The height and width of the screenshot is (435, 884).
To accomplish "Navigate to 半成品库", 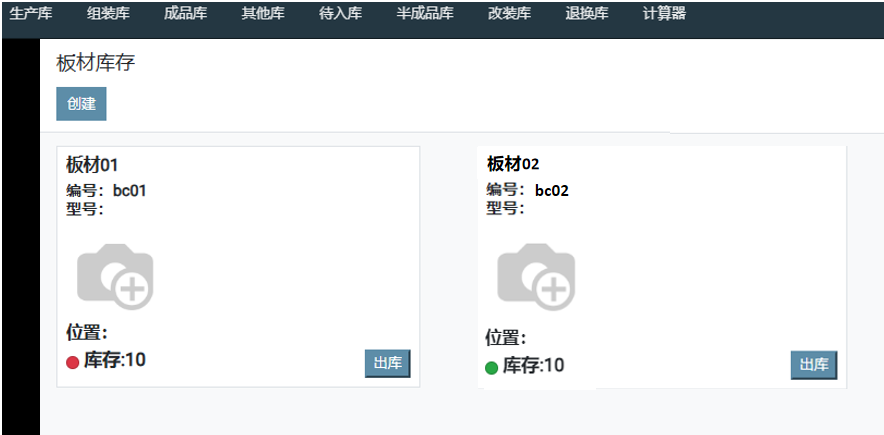I will pos(425,14).
